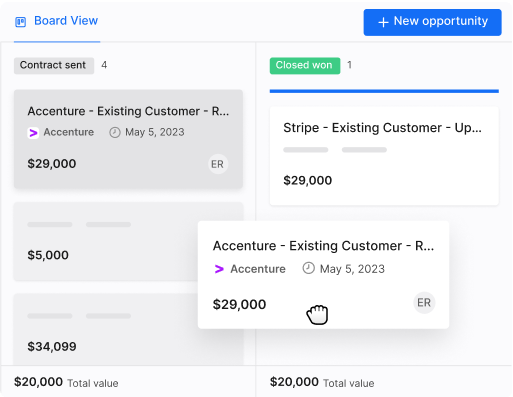Click the clock icon on Contract sent card
The width and height of the screenshot is (513, 397).
tap(115, 132)
